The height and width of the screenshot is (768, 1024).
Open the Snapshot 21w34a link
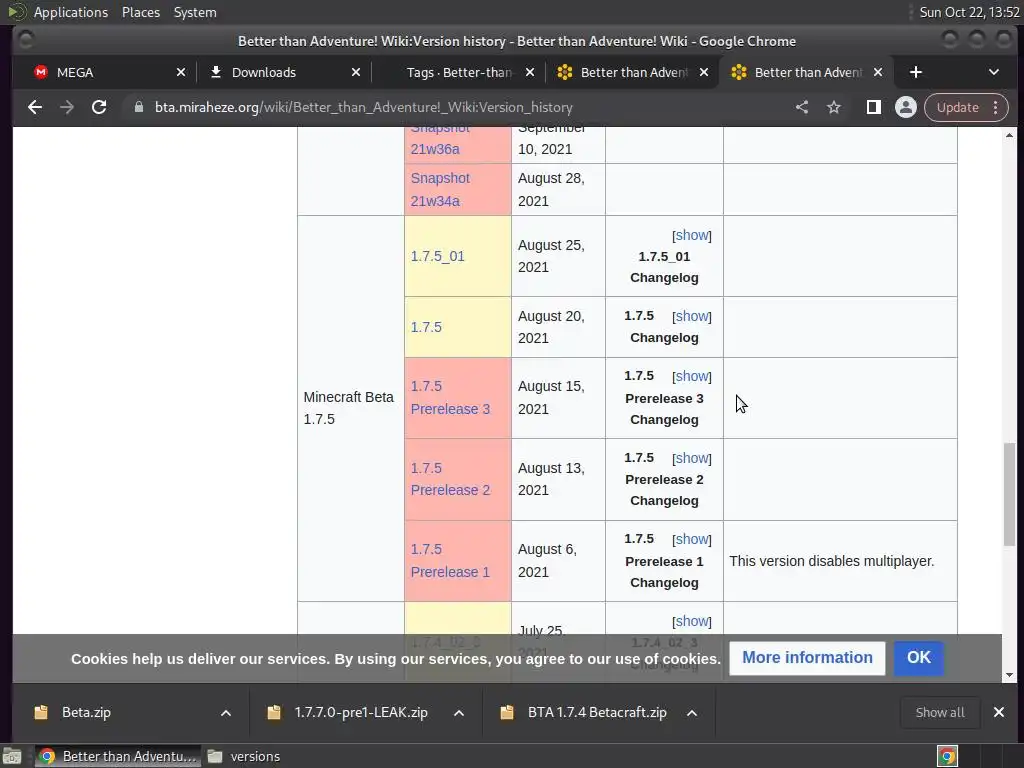click(x=440, y=189)
